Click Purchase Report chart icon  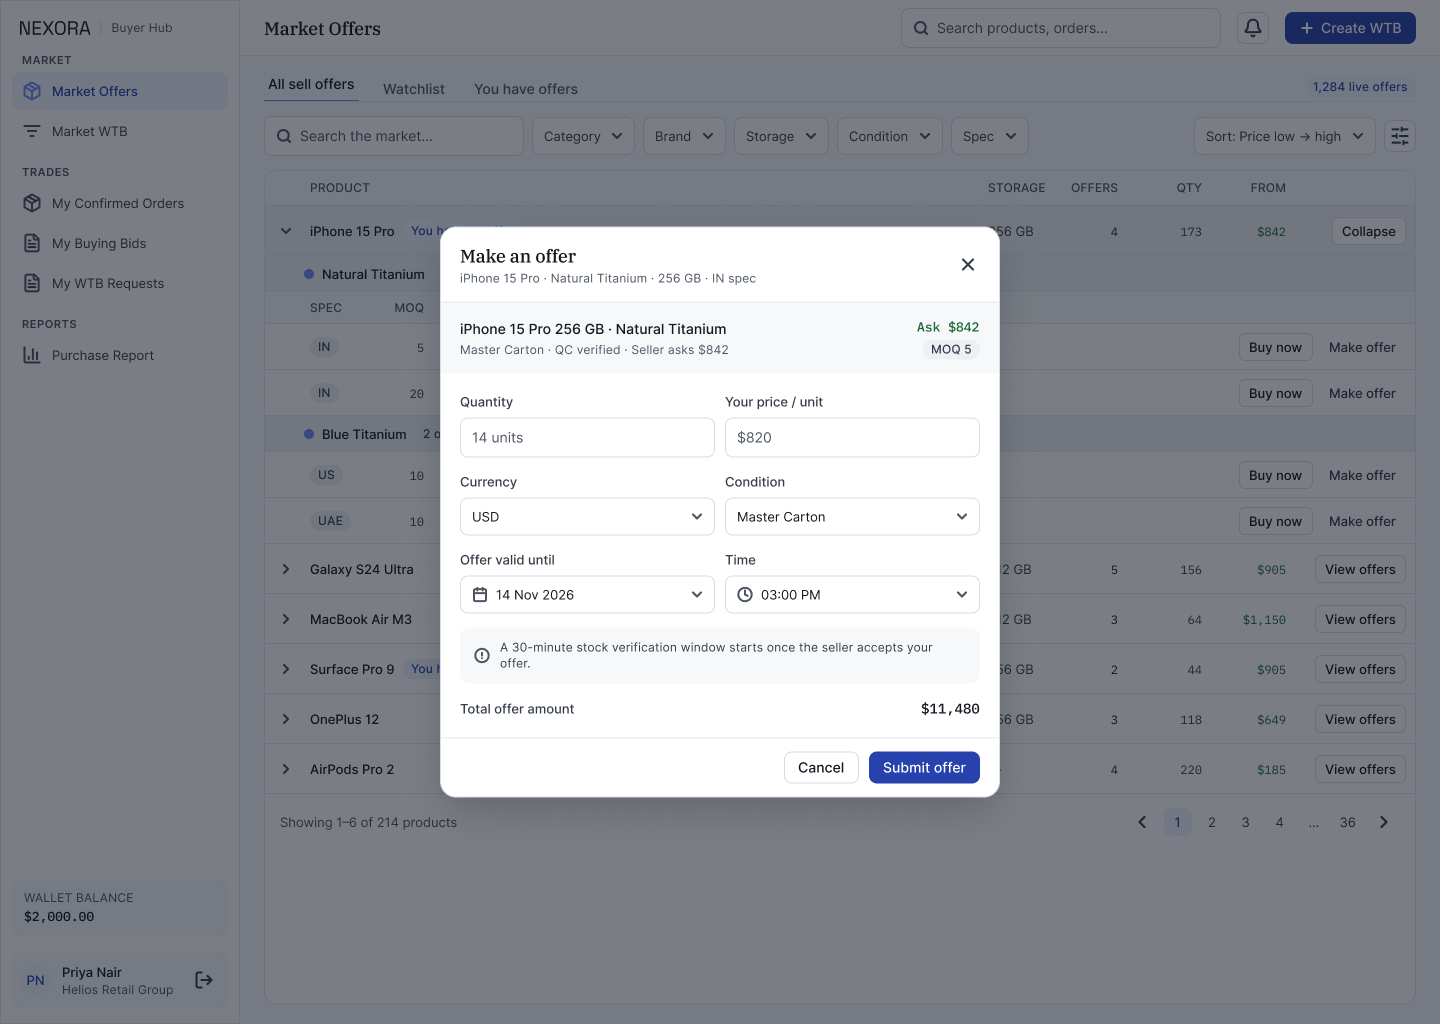click(x=32, y=355)
